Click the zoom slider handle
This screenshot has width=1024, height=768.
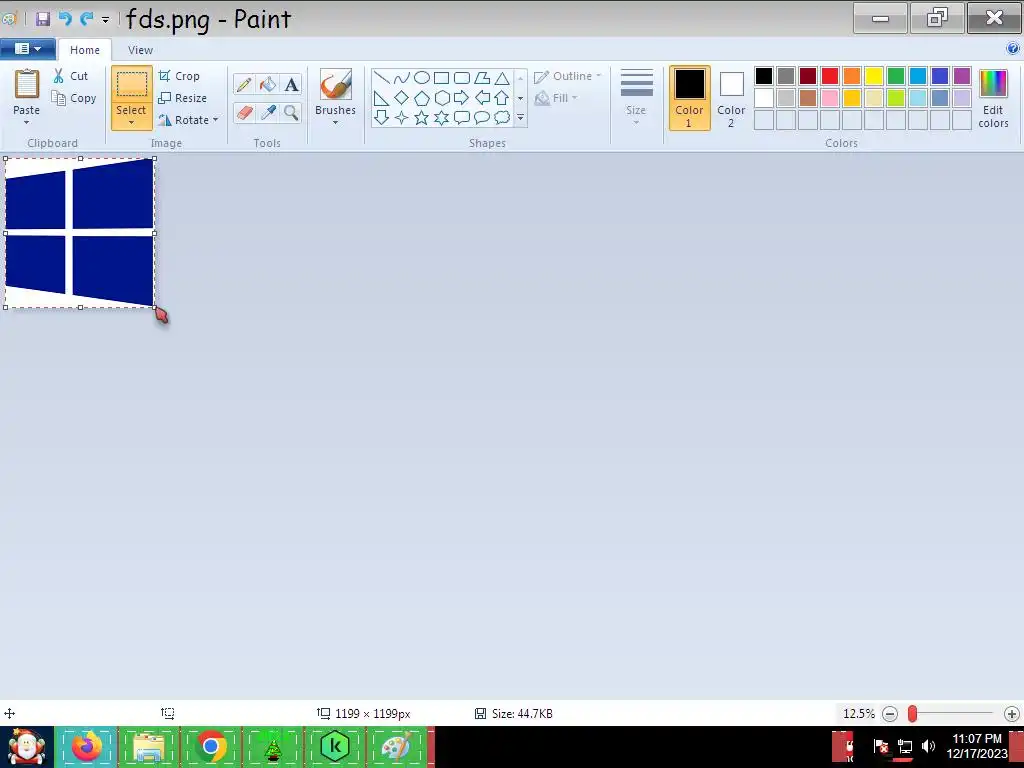click(912, 714)
